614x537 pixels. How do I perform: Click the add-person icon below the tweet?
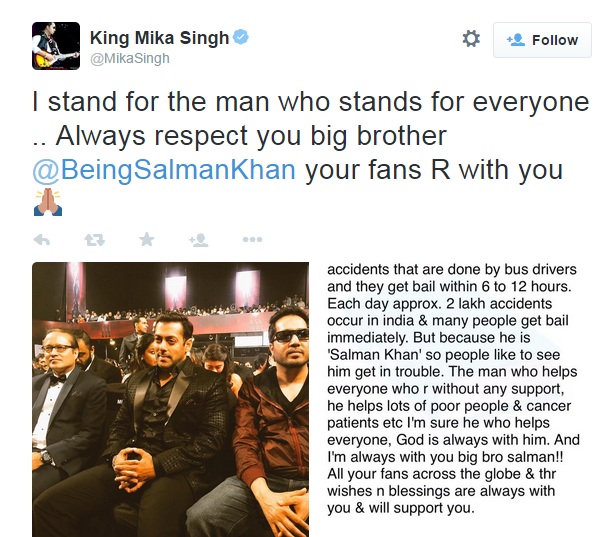198,240
